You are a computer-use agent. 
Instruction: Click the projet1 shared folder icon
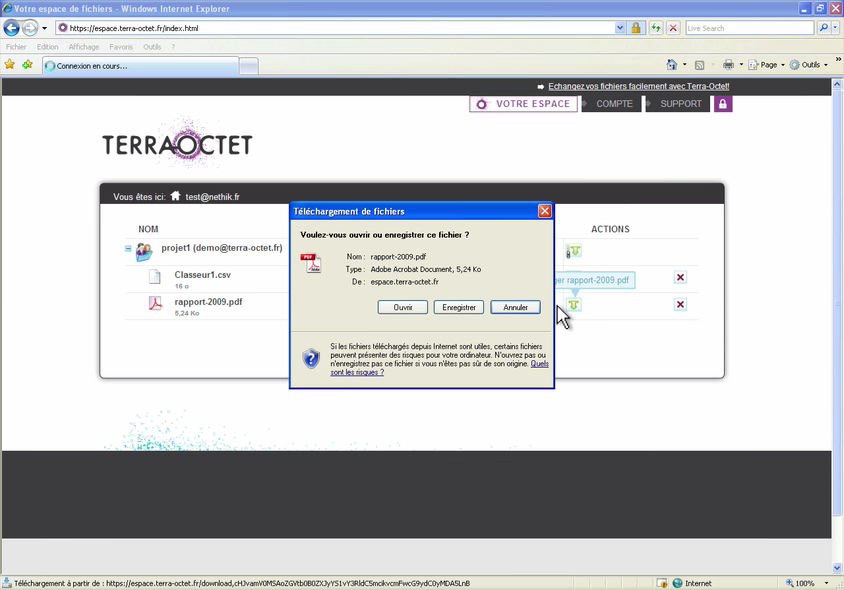click(x=144, y=251)
